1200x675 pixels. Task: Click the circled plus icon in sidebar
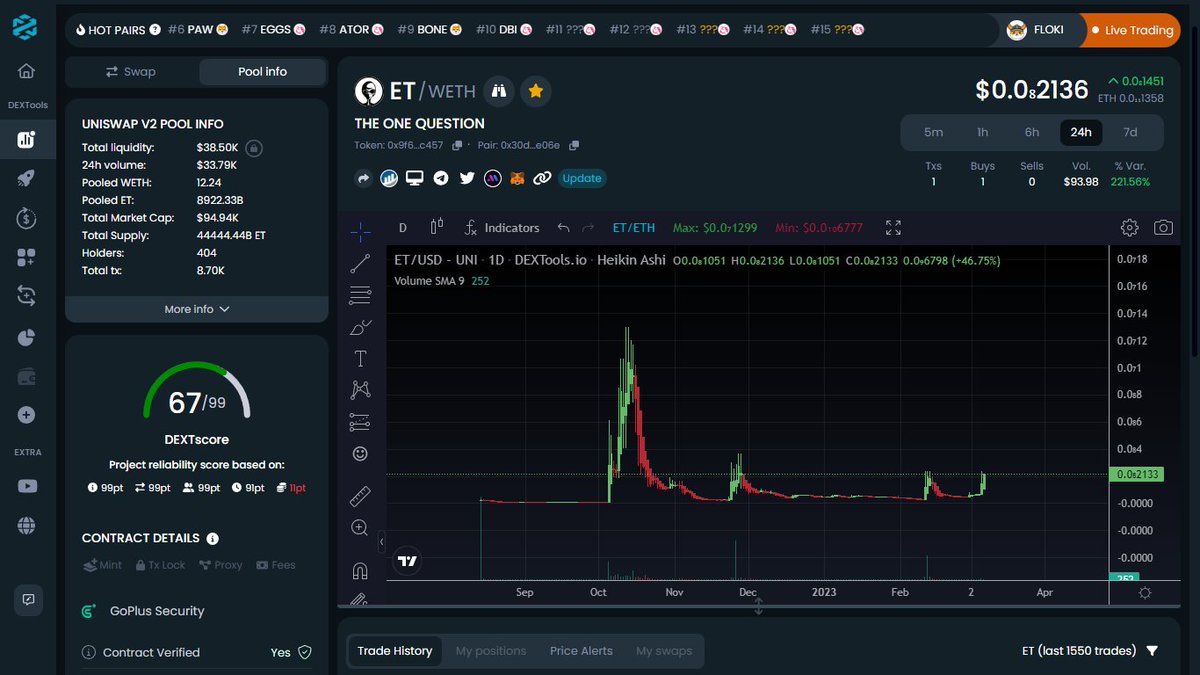(x=26, y=414)
